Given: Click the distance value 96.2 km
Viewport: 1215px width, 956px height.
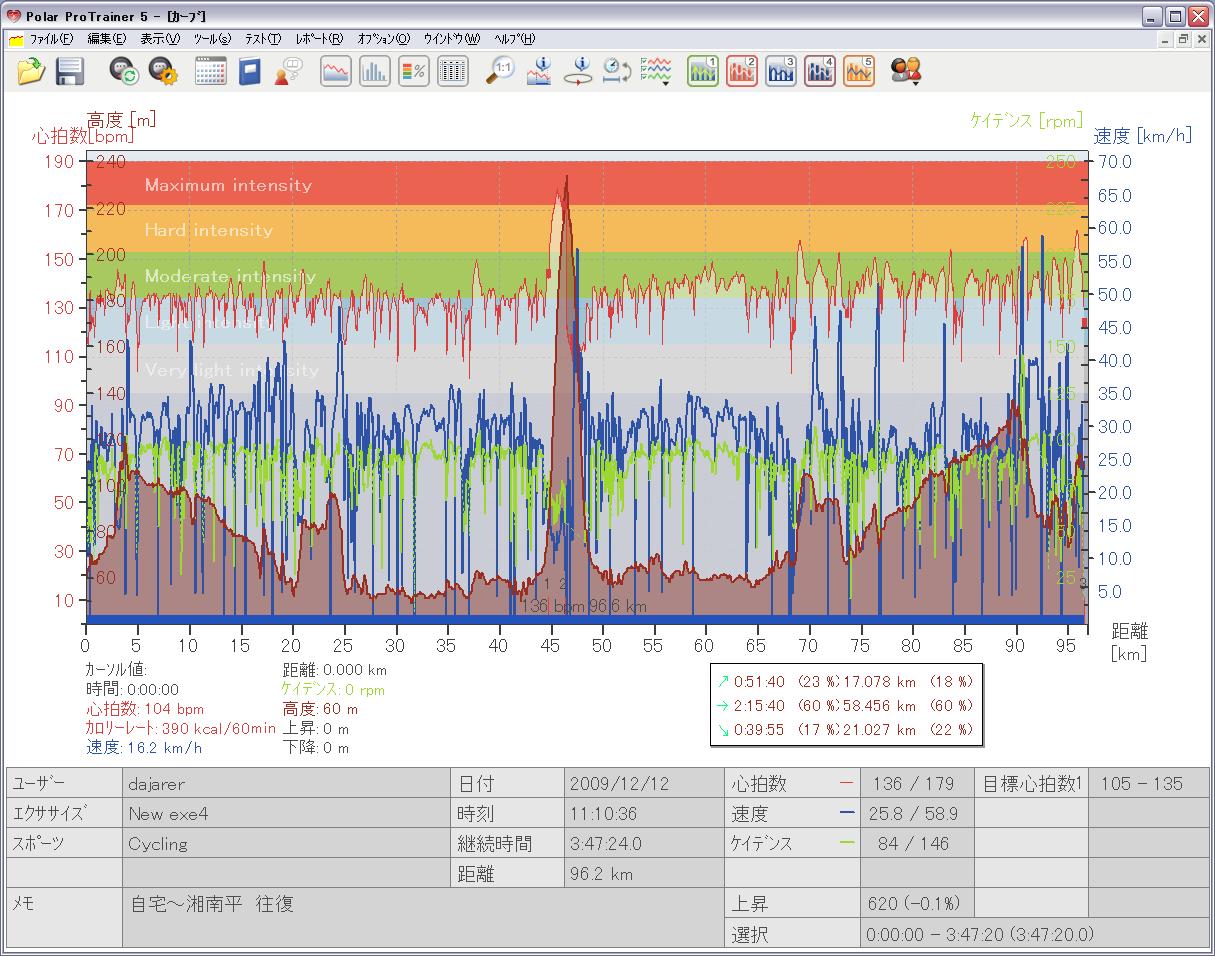Looking at the screenshot, I should [x=644, y=873].
